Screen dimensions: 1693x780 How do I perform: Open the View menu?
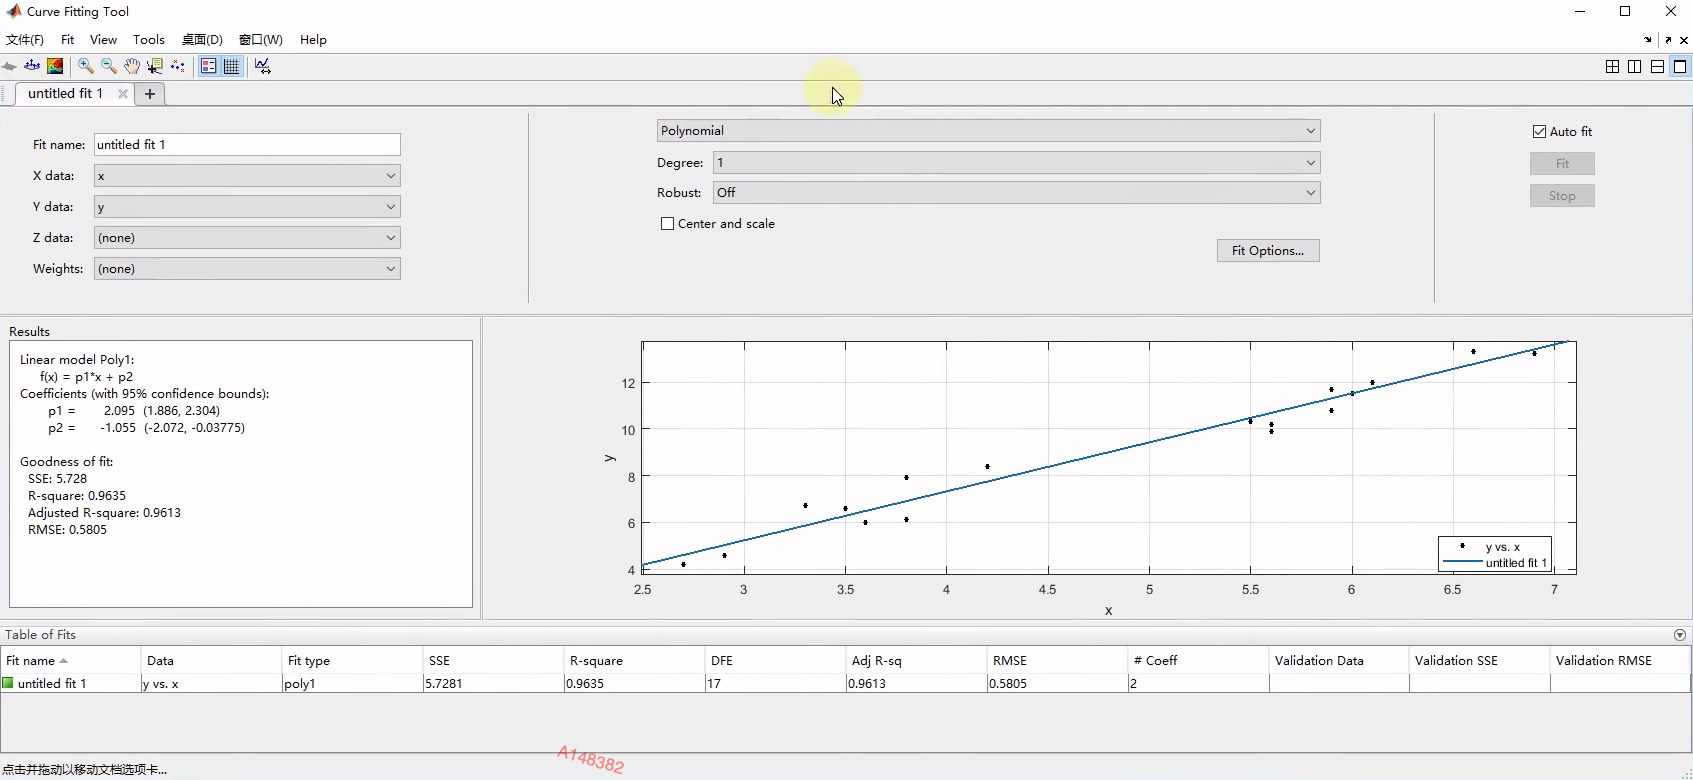(103, 40)
